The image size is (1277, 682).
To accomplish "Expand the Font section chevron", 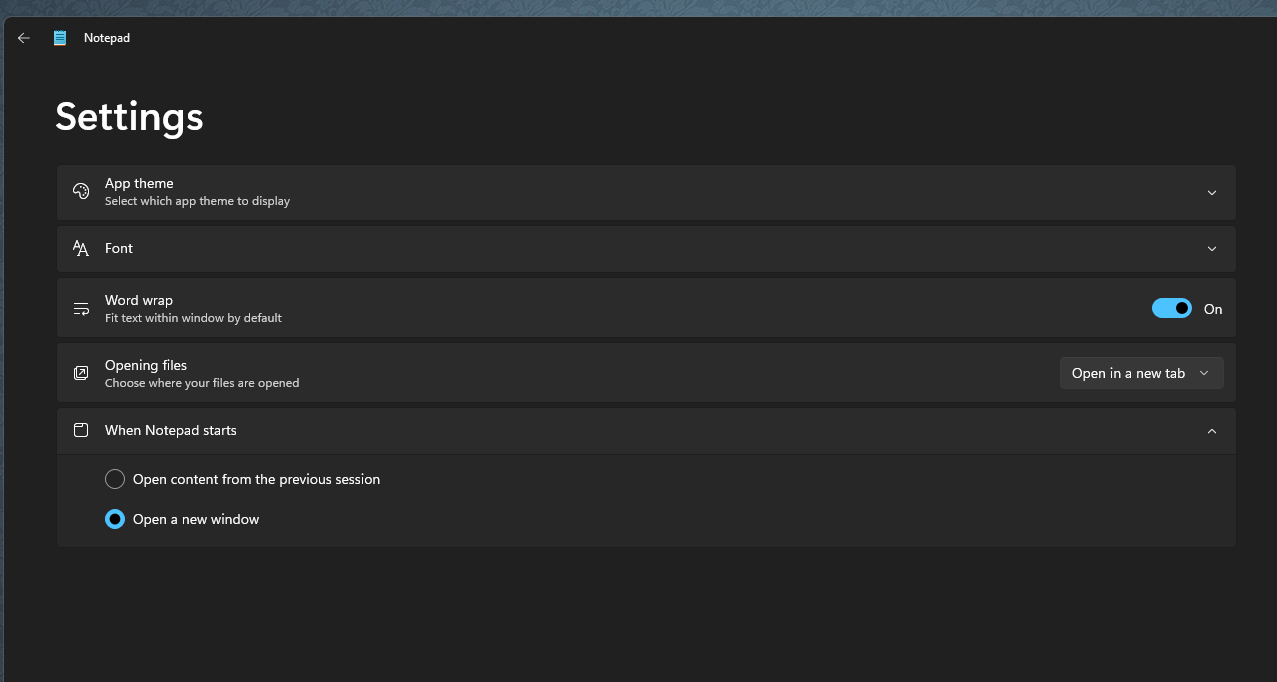I will (1212, 249).
